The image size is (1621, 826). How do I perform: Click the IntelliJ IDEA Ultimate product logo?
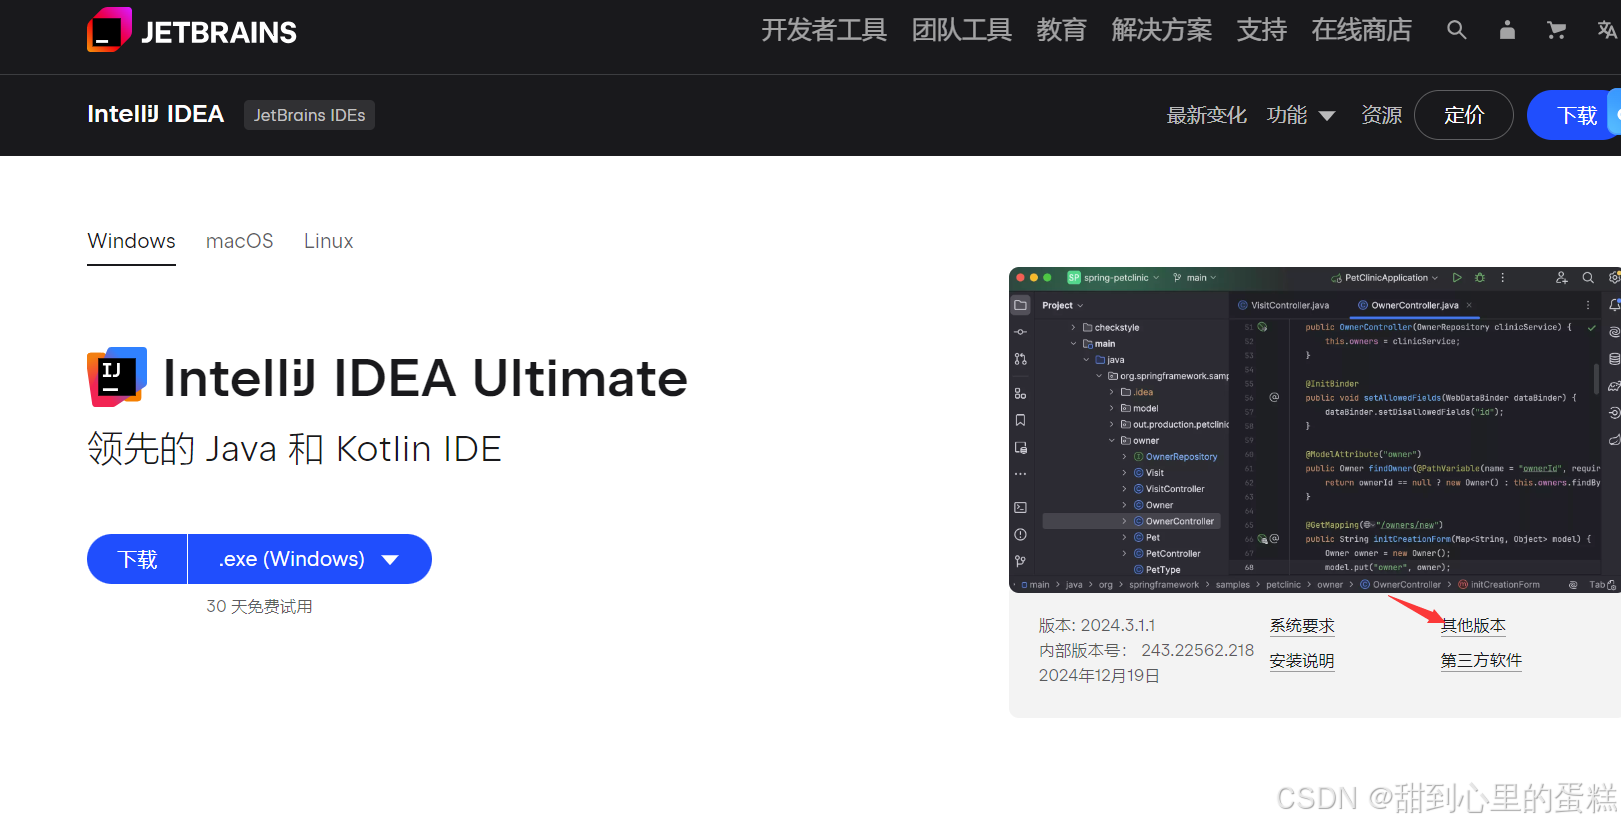point(117,377)
